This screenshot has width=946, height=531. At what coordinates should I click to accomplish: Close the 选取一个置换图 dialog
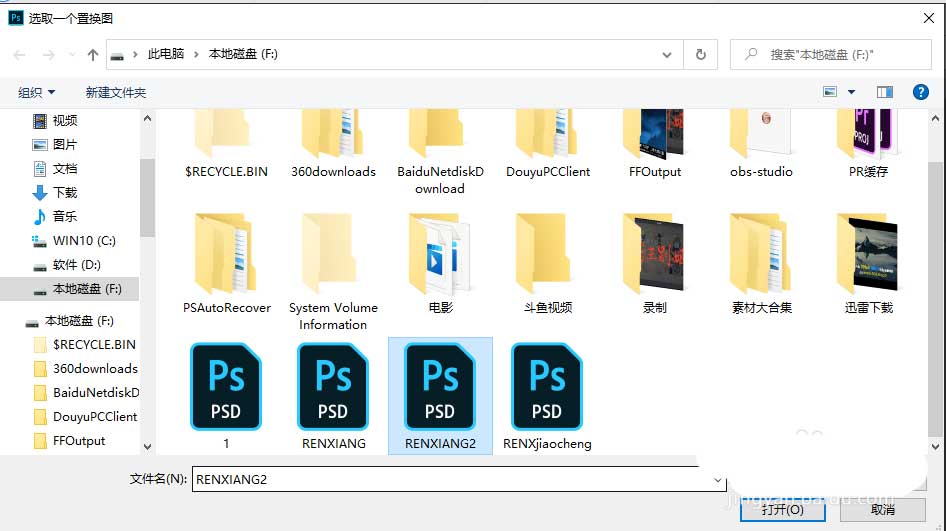pos(929,18)
